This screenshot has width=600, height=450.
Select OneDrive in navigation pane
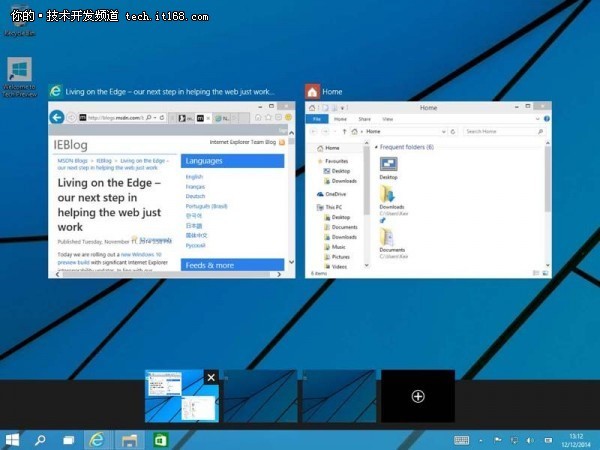click(x=335, y=194)
